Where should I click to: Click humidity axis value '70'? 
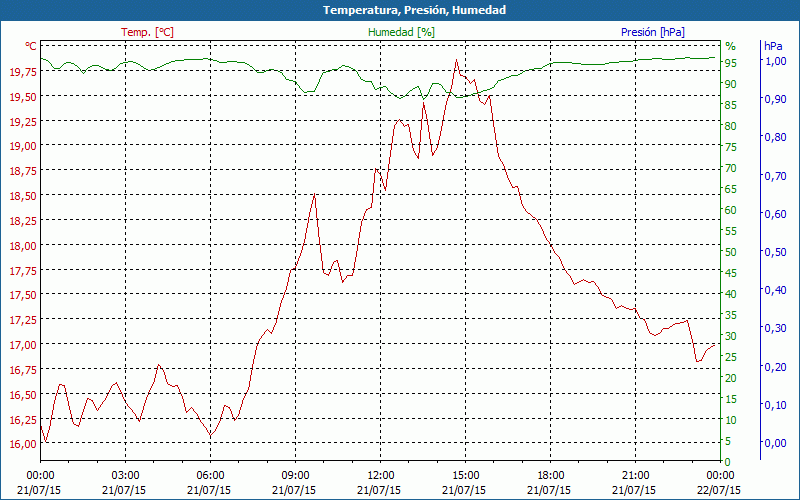731,168
